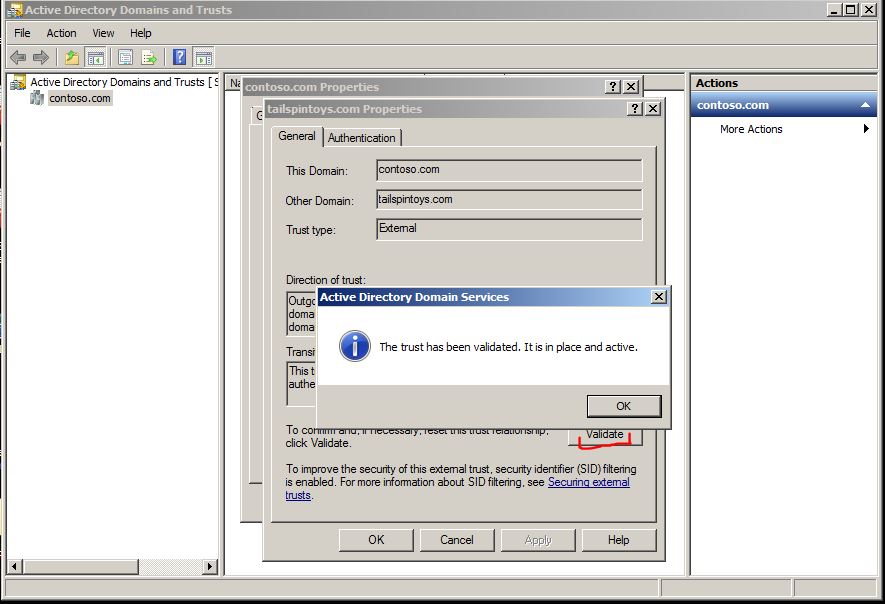Open the Action menu
885x604 pixels.
(61, 33)
